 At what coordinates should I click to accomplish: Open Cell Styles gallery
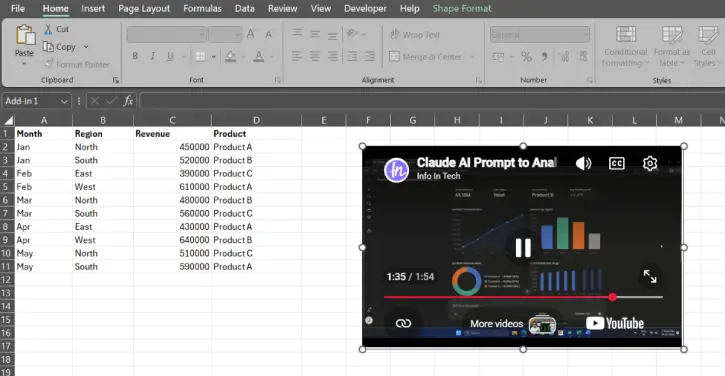707,46
